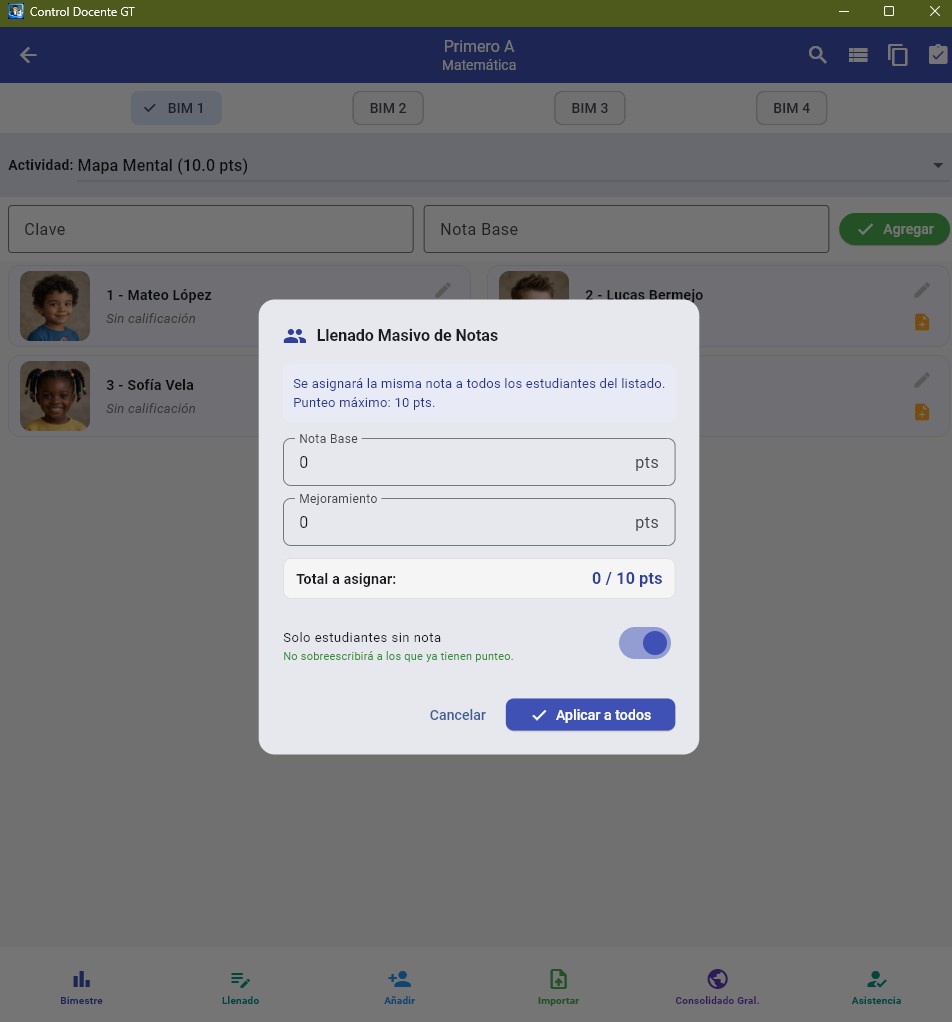
Task: Open Importar in bottom navigation
Action: point(558,987)
